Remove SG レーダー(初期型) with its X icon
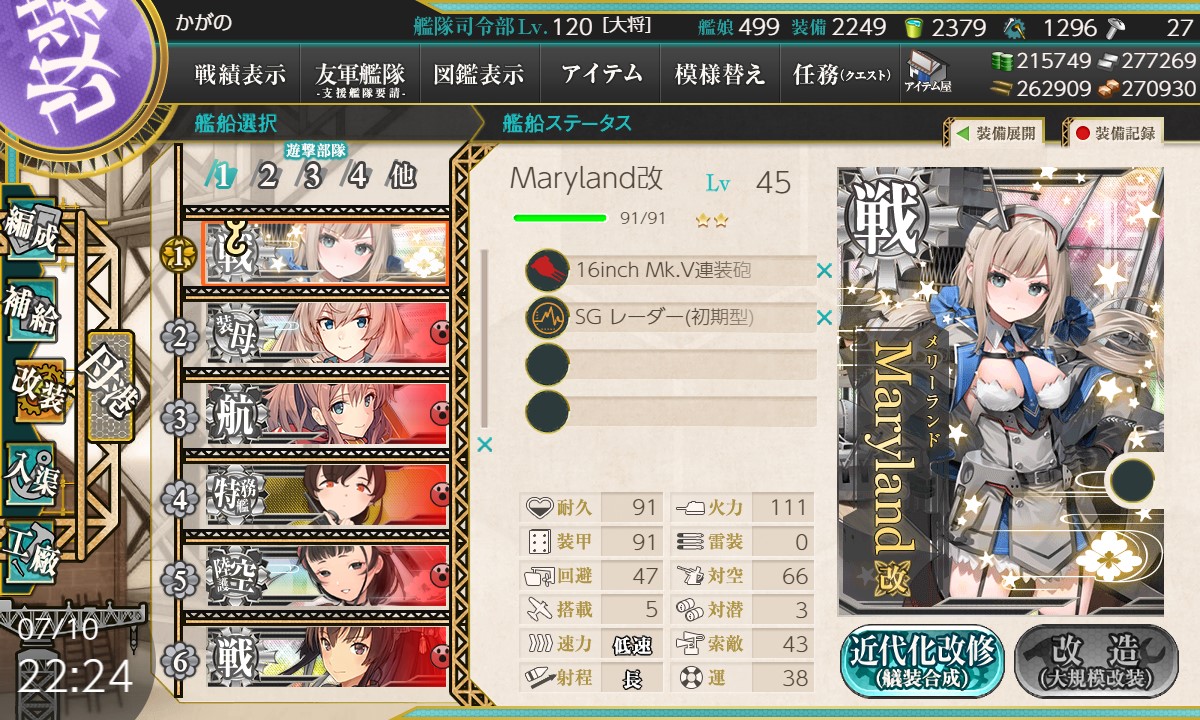The image size is (1200, 720). click(824, 318)
